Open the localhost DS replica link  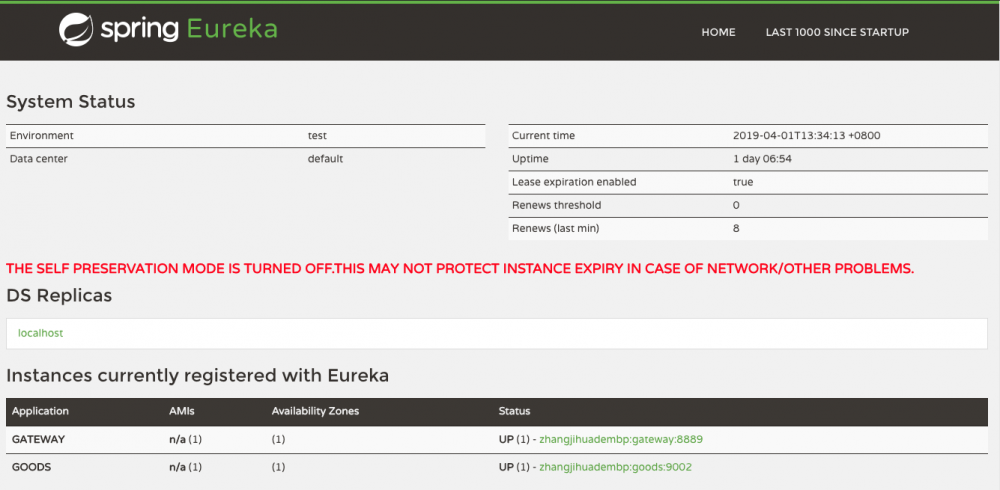41,333
